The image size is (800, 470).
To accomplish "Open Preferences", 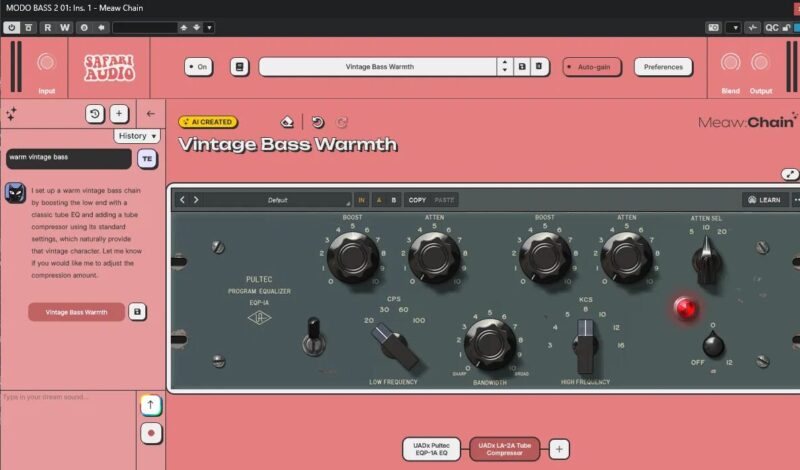I will click(663, 67).
